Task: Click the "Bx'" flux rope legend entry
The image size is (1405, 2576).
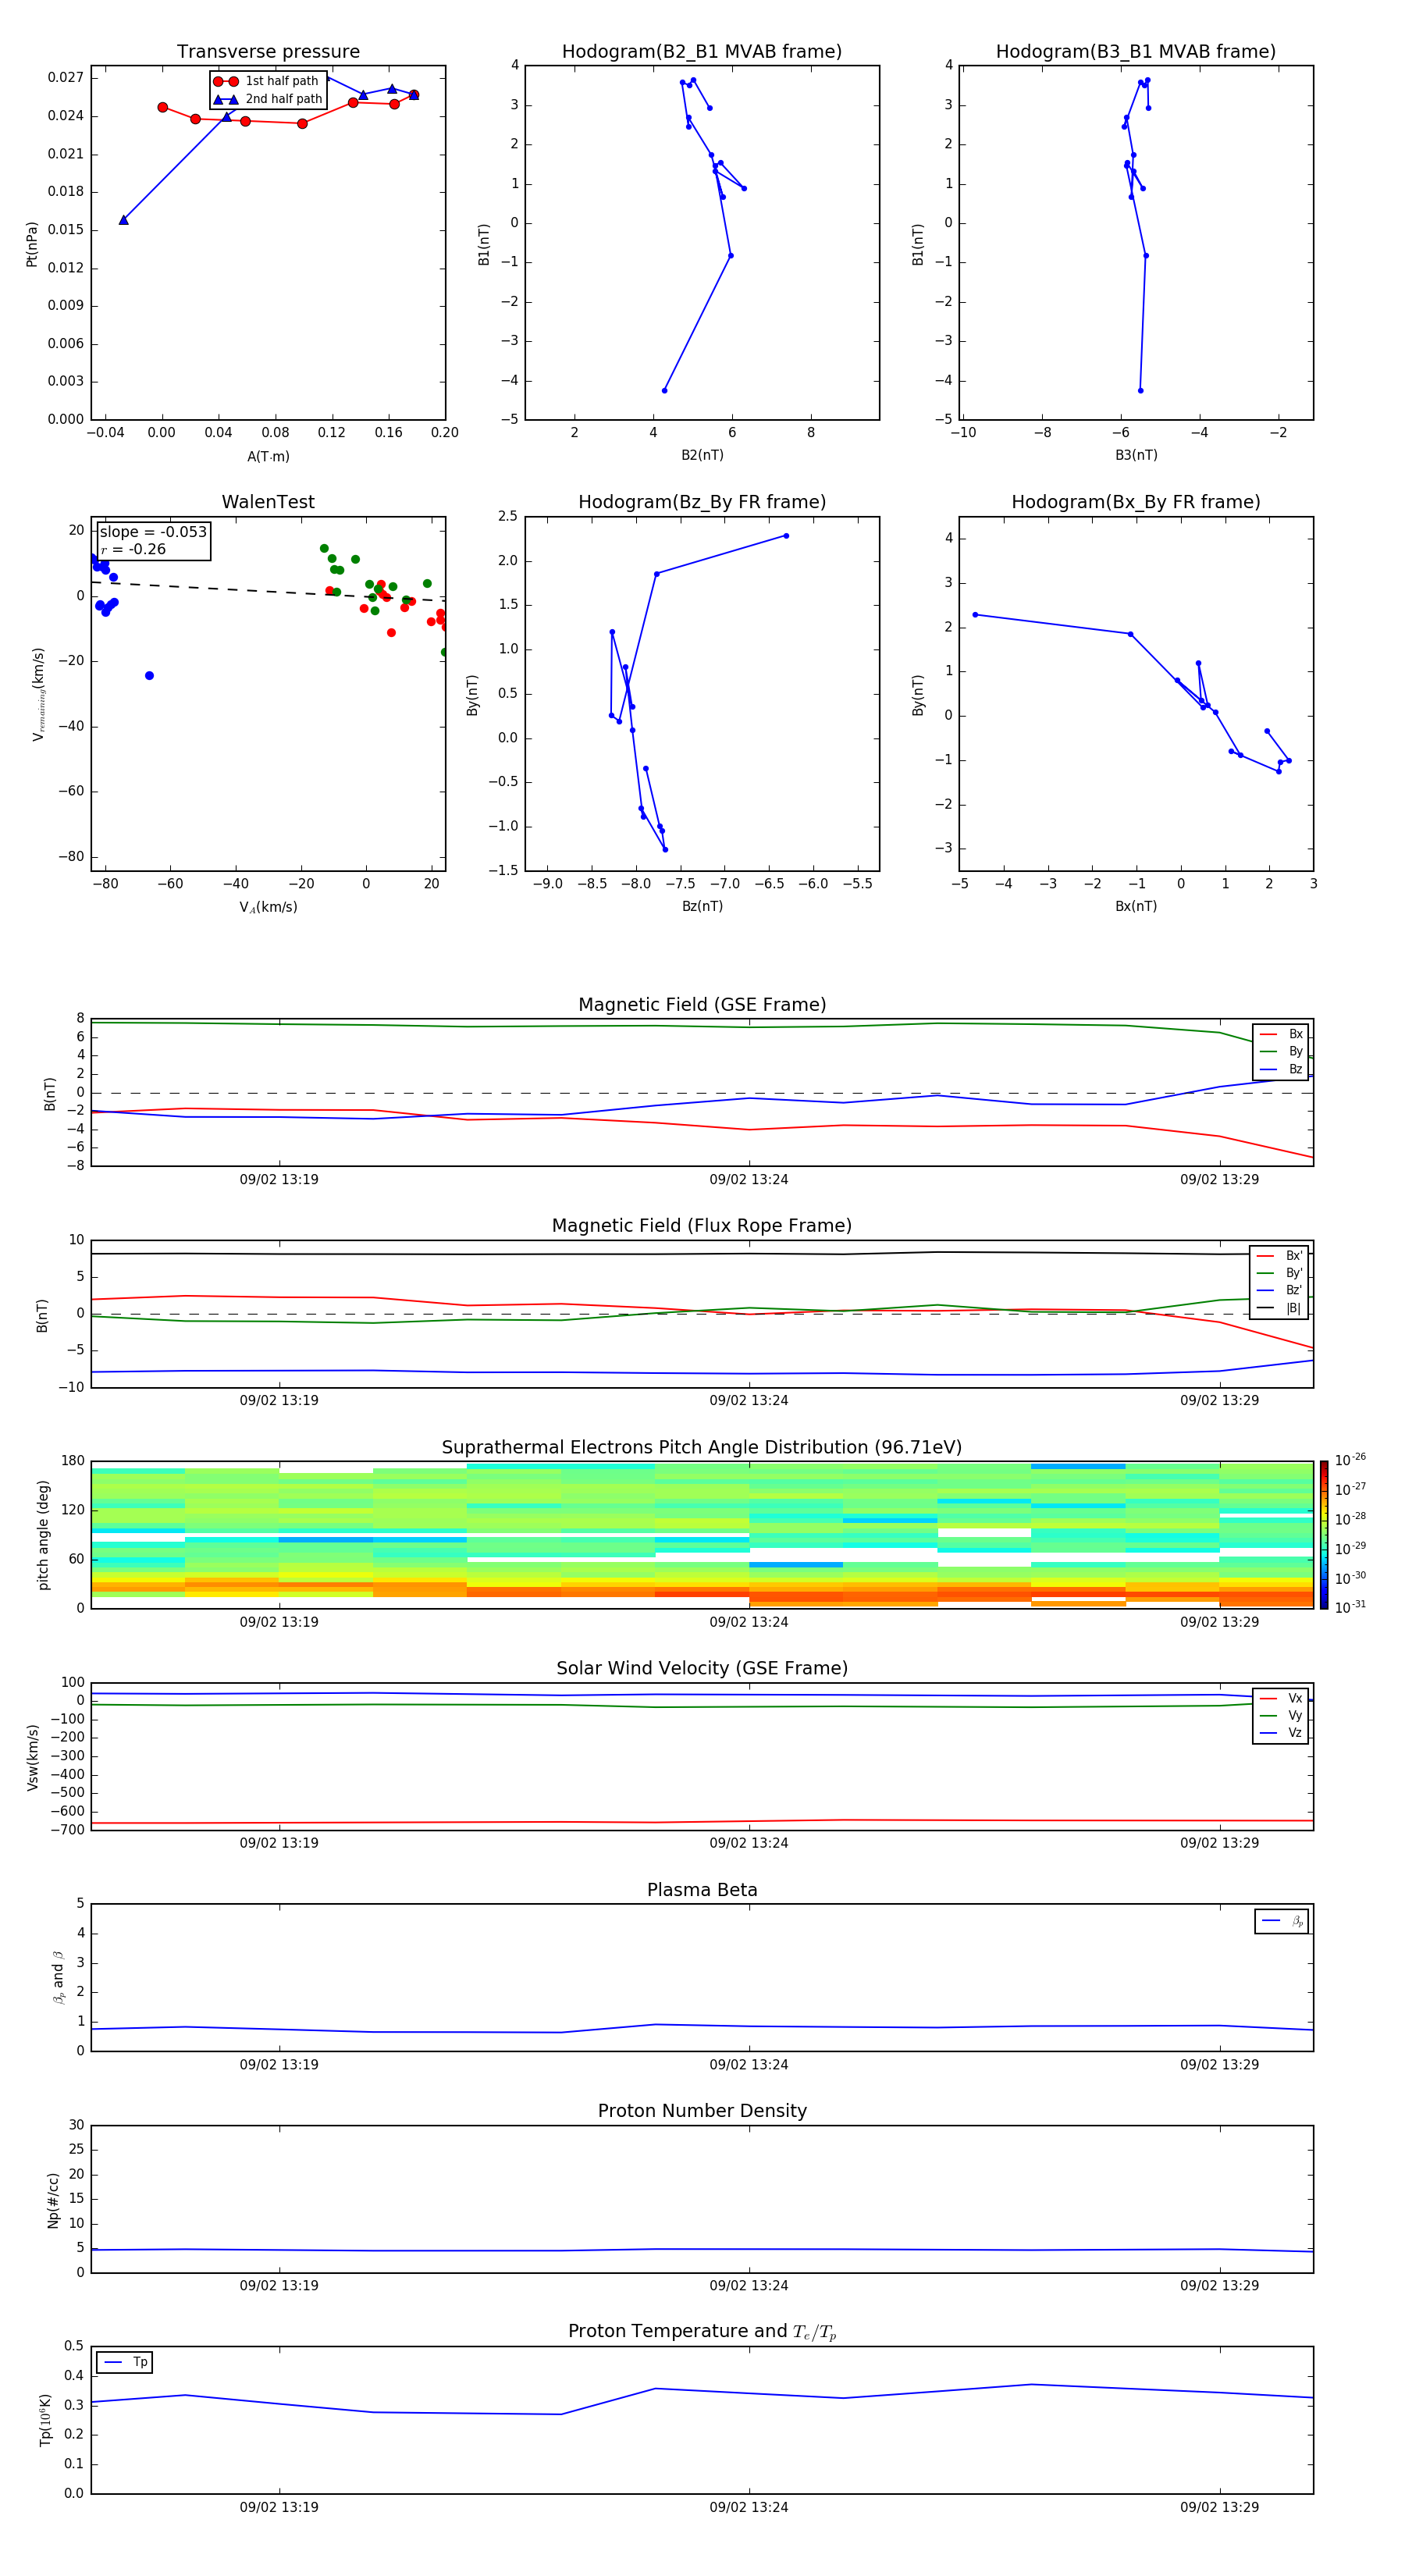Action: coord(1280,1256)
